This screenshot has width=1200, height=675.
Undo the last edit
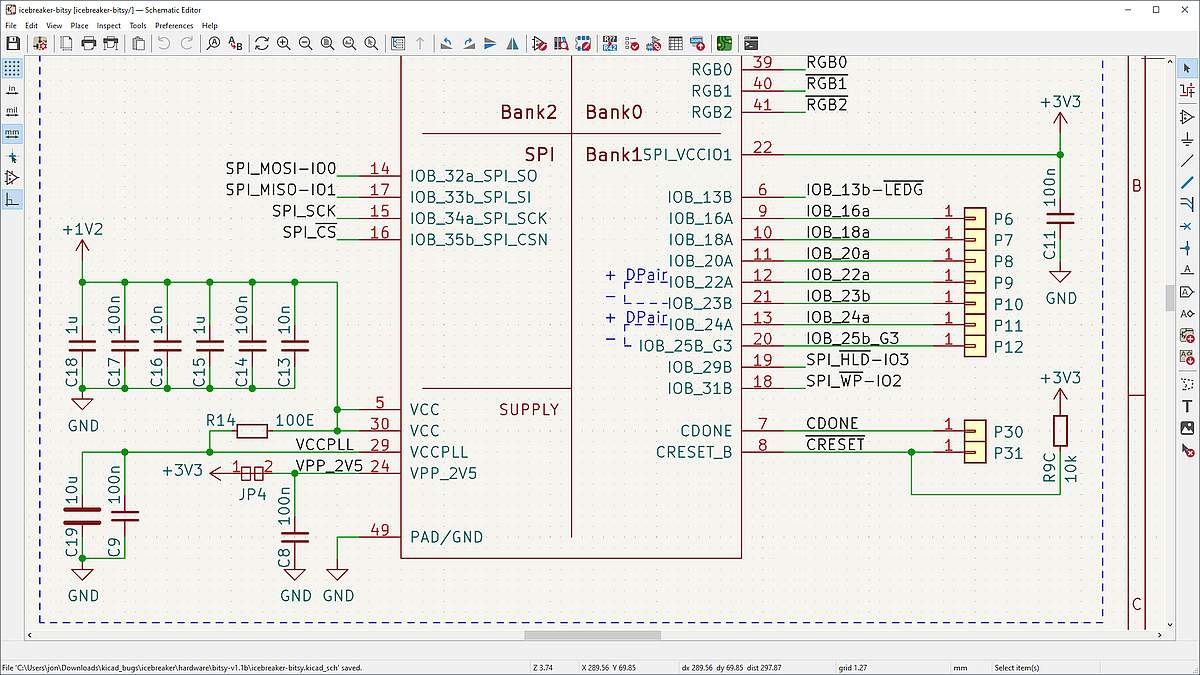point(164,44)
